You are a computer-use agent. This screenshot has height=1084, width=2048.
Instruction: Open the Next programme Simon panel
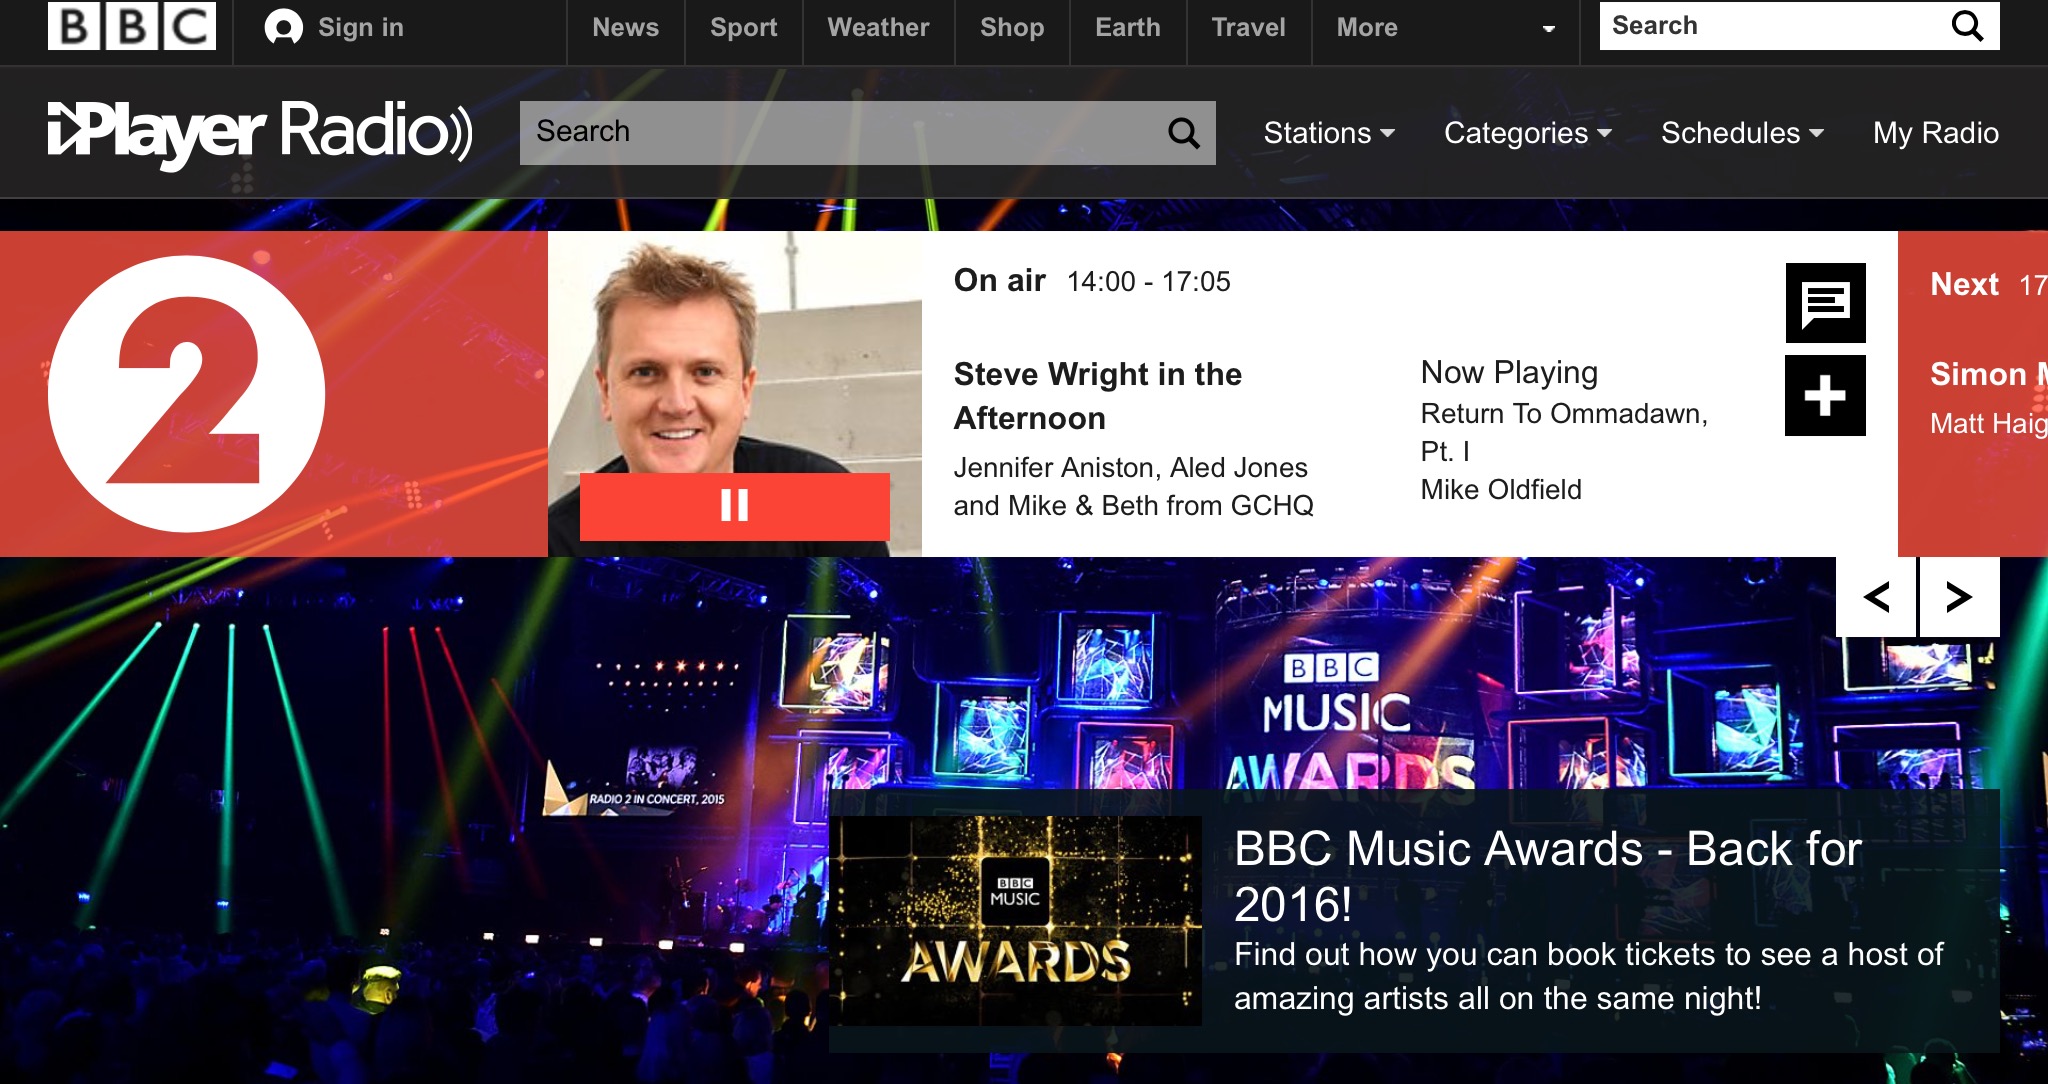tap(1973, 394)
